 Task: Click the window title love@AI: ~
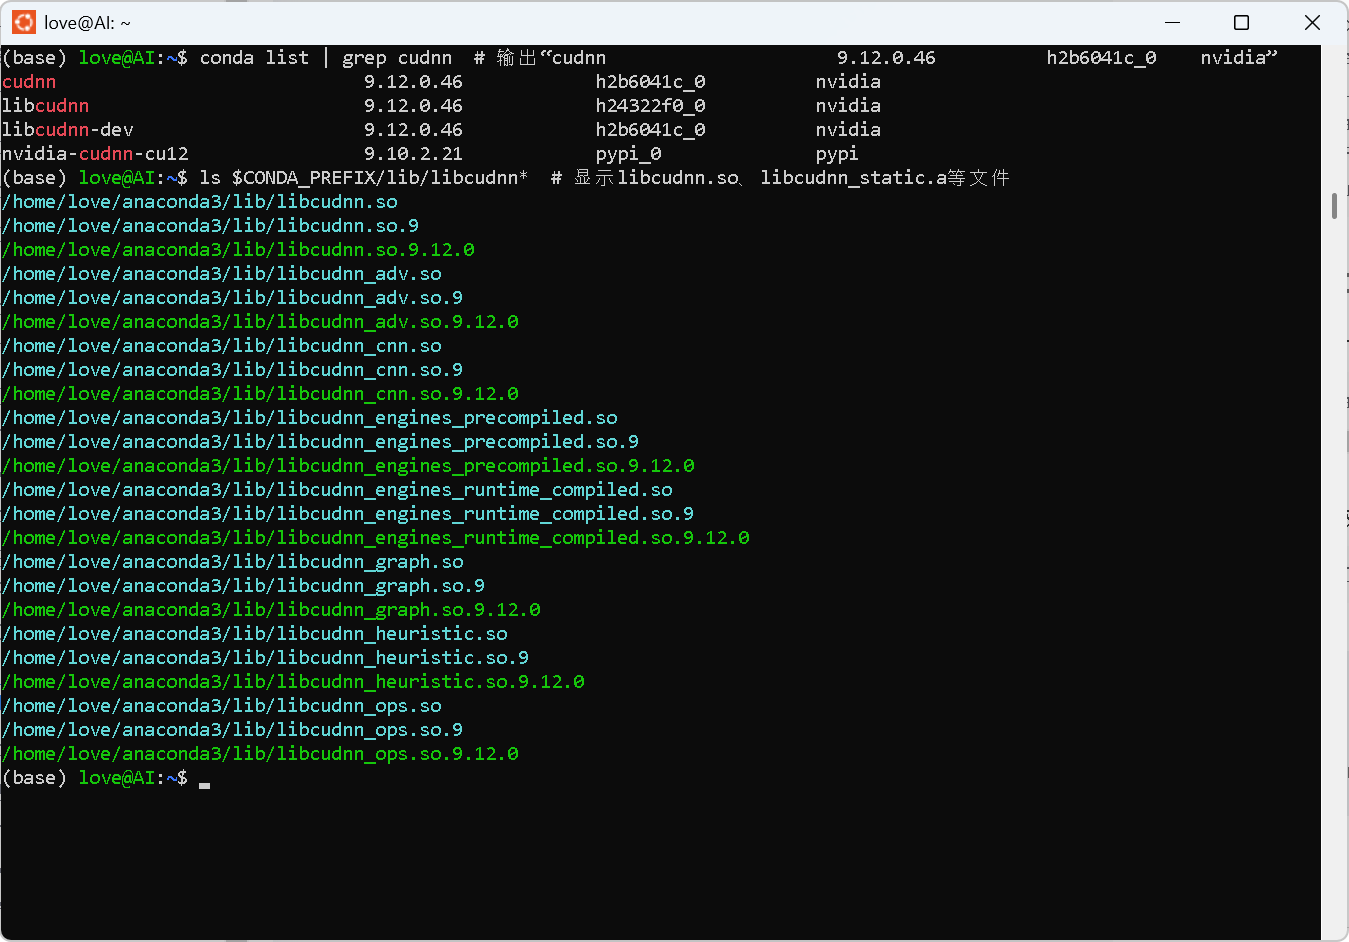87,22
